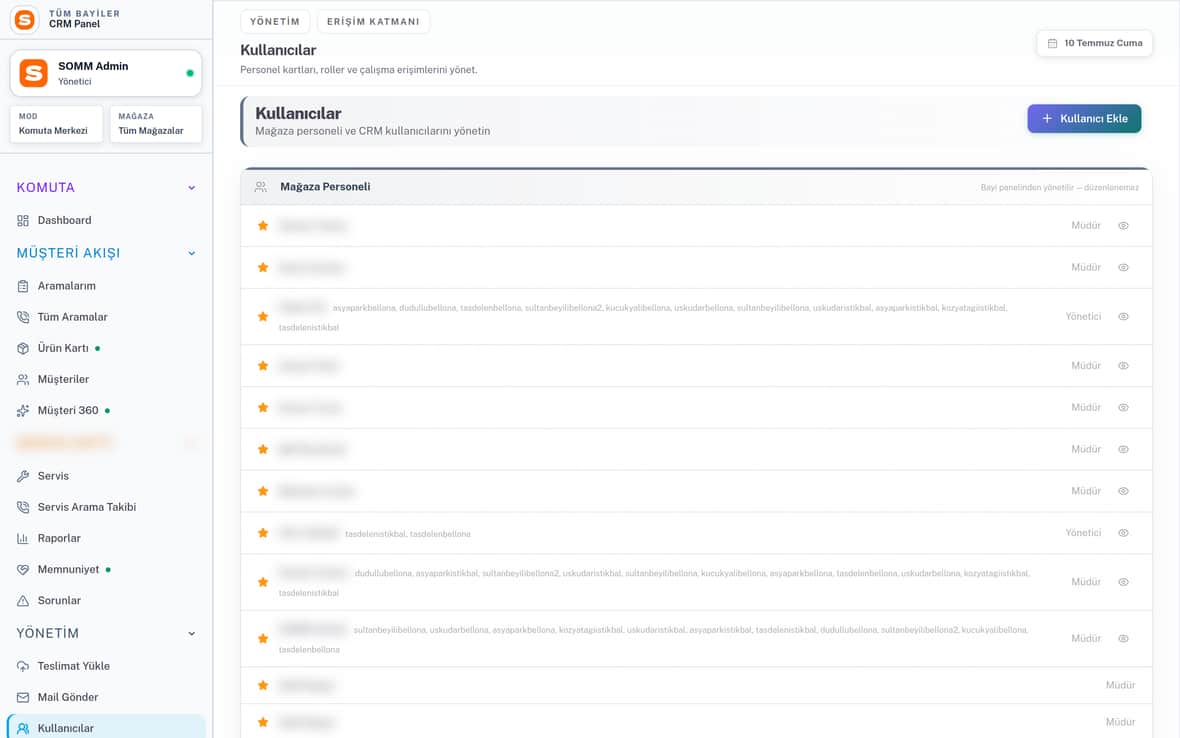Collapse the YÖNETİM sidebar section
The image size is (1180, 738).
192,633
